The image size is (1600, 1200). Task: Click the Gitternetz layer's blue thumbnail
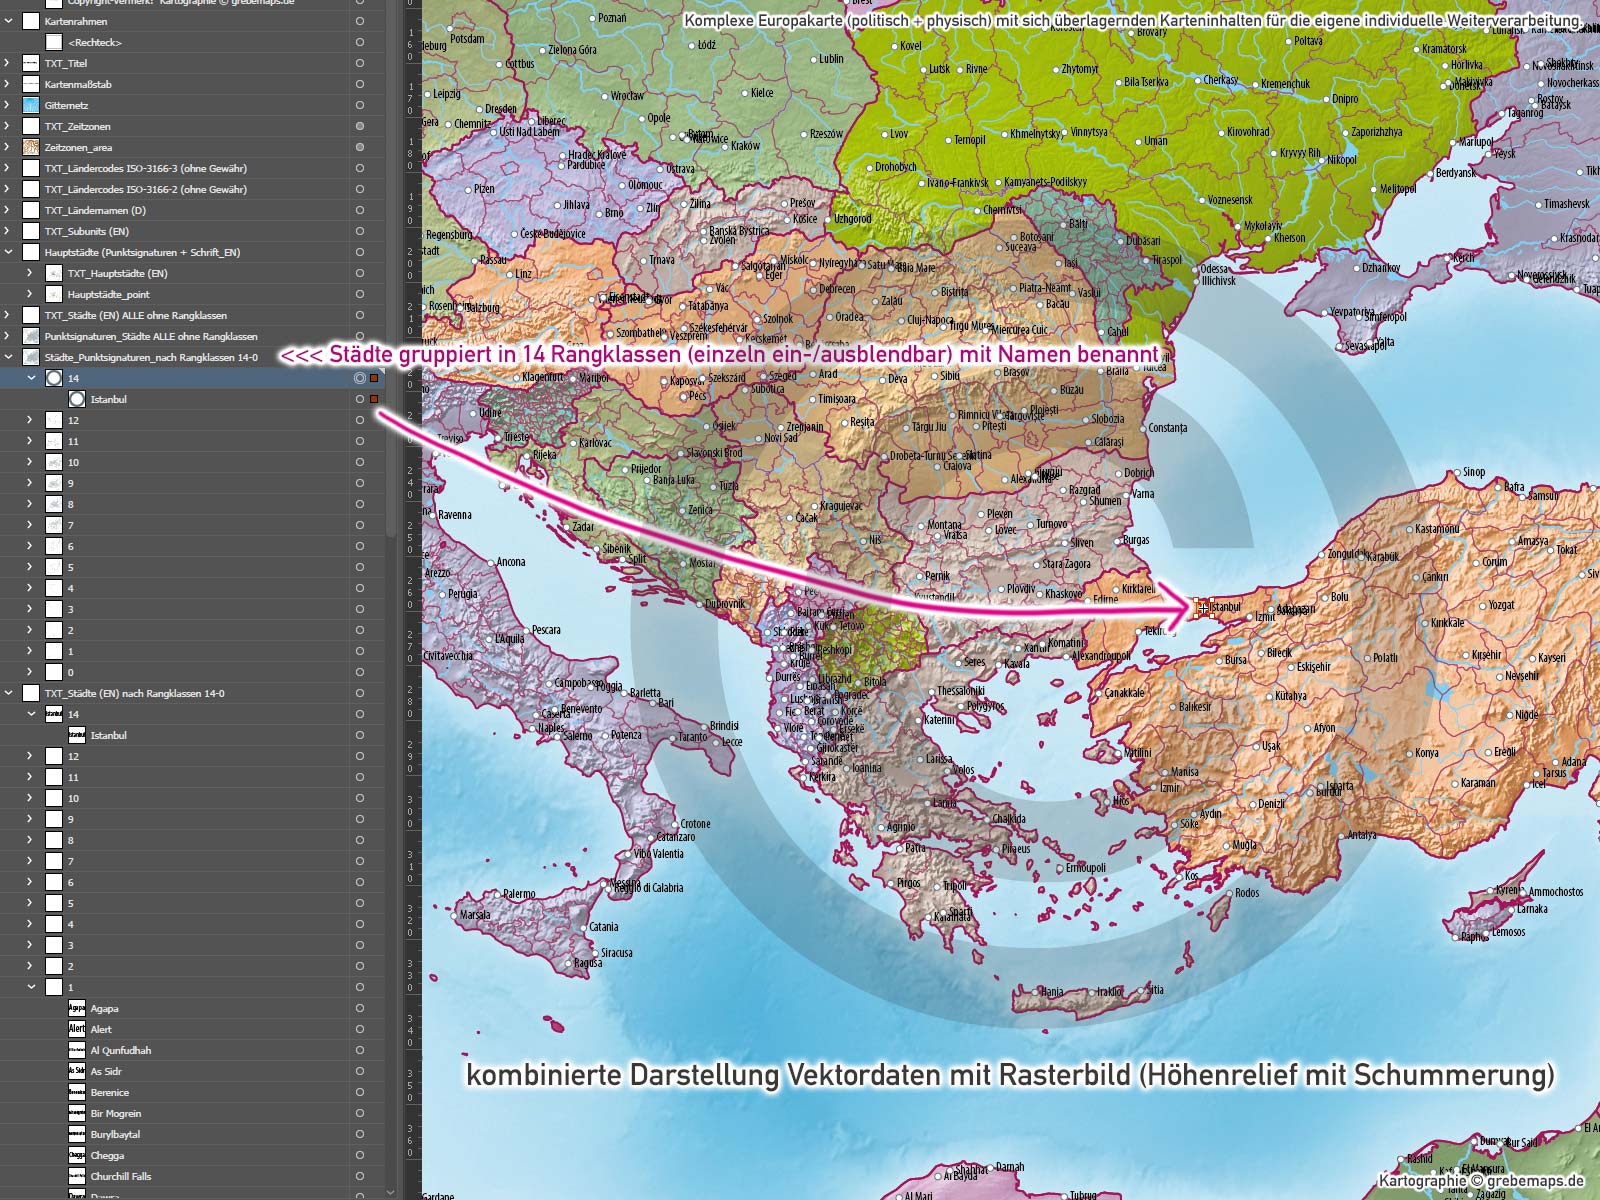click(x=30, y=105)
